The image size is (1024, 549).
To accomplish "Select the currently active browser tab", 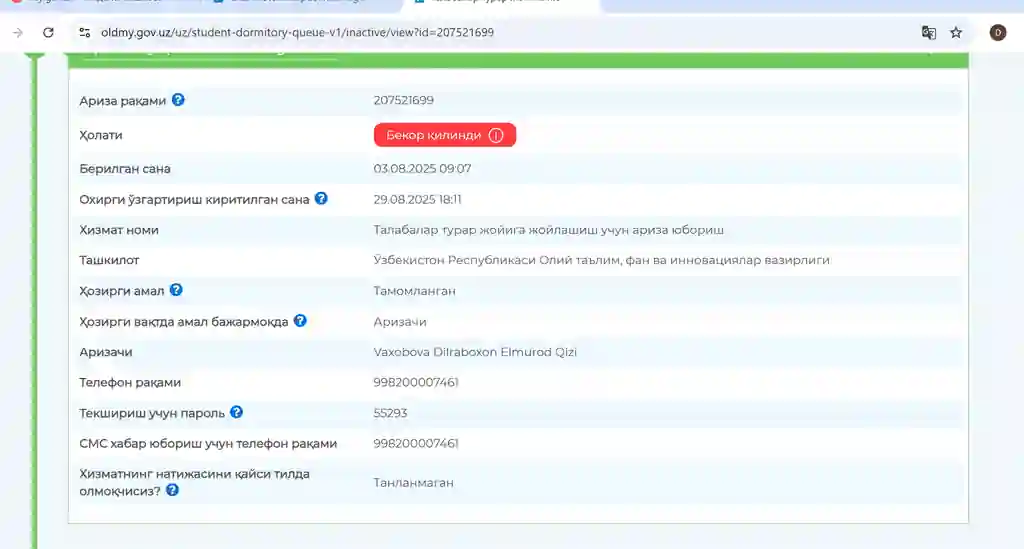I will coord(500,4).
